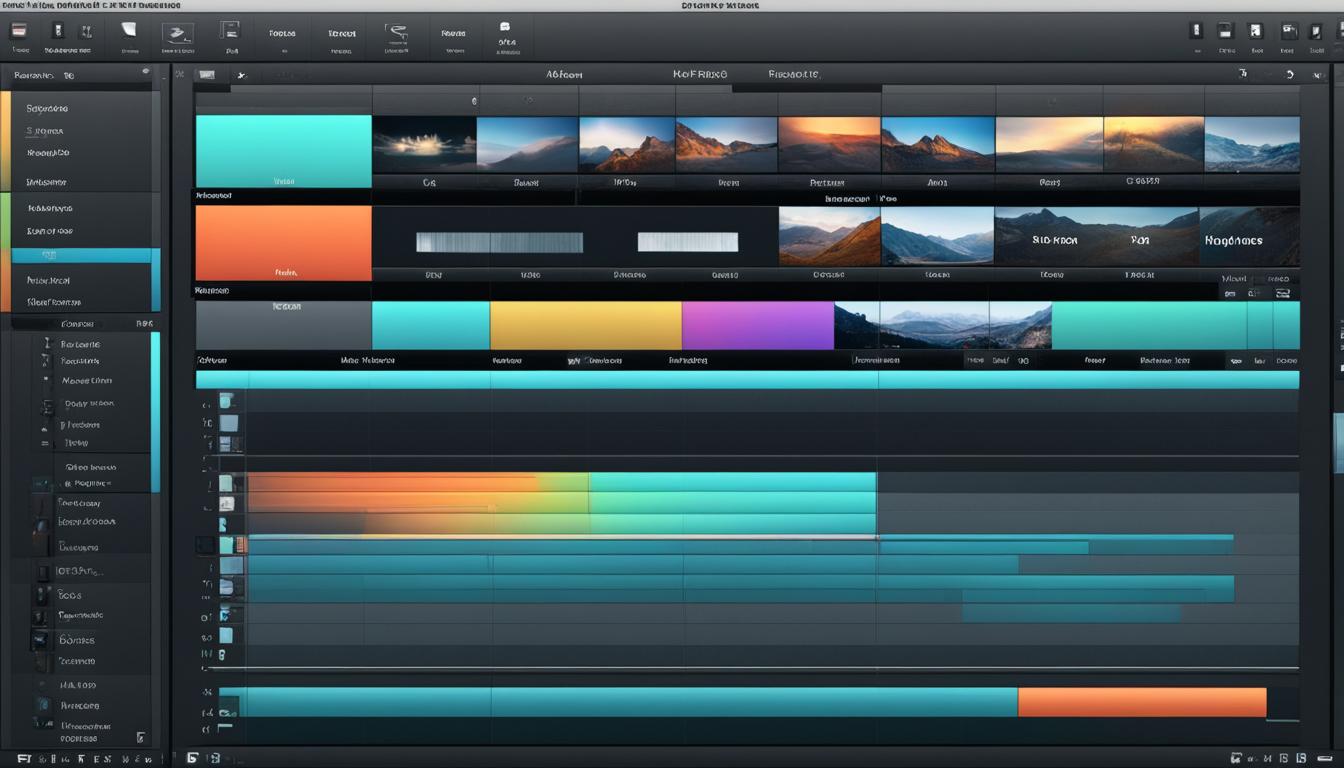Viewport: 1344px width, 768px height.
Task: Click the curved undo arrow above the timeline
Action: [x=1290, y=74]
